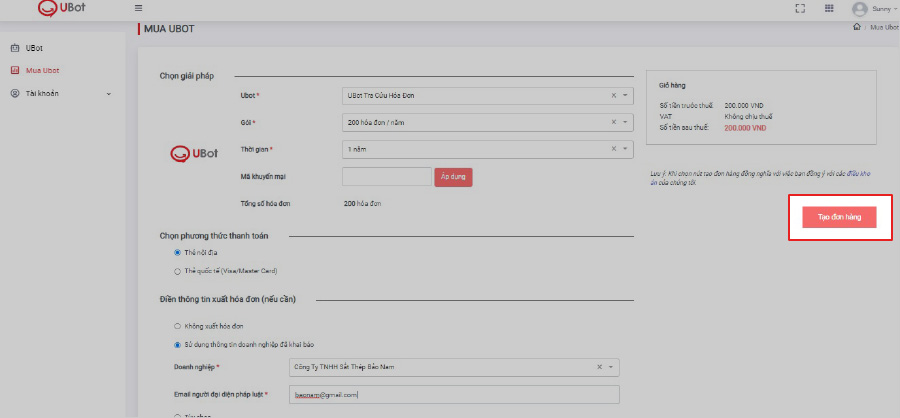Select Thẻ nội địa payment method
900x418 pixels.
point(177,253)
